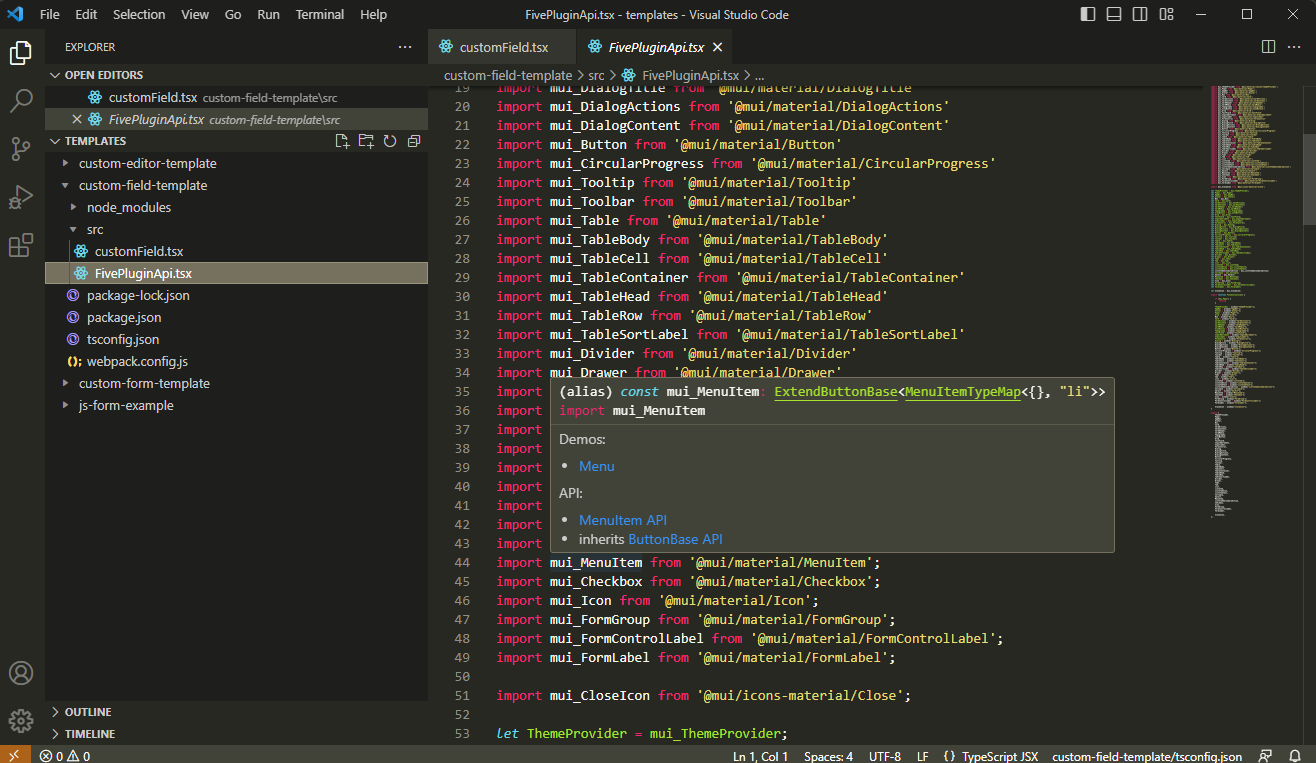Click the code minimap preview

1255,300
